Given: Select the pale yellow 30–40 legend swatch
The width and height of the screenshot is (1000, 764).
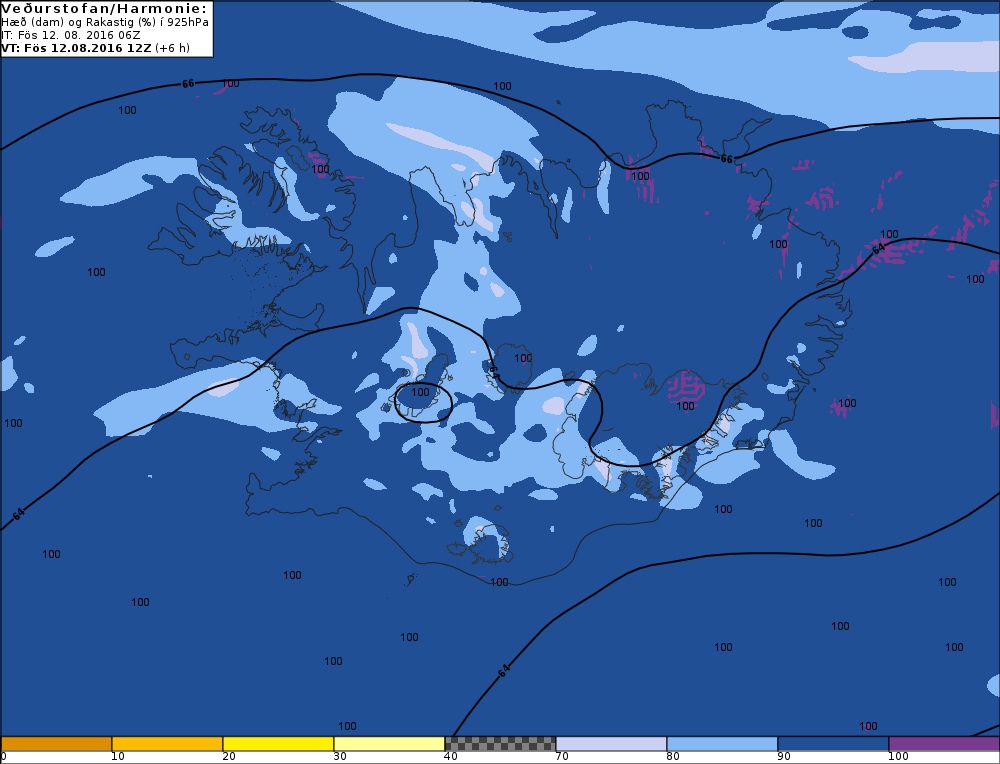Looking at the screenshot, I should coord(389,744).
